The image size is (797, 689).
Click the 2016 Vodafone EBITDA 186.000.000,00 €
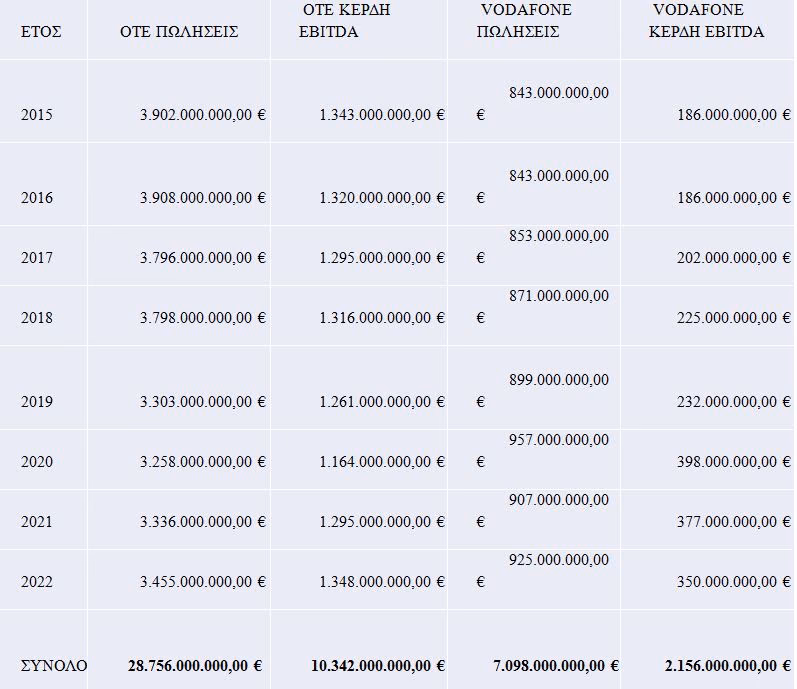(734, 198)
